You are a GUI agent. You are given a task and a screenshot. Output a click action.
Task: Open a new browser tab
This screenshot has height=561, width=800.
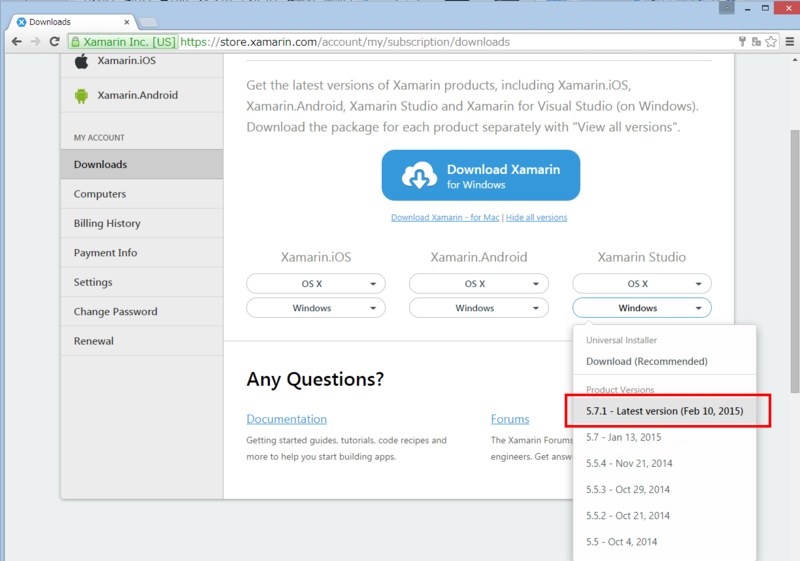pyautogui.click(x=148, y=22)
